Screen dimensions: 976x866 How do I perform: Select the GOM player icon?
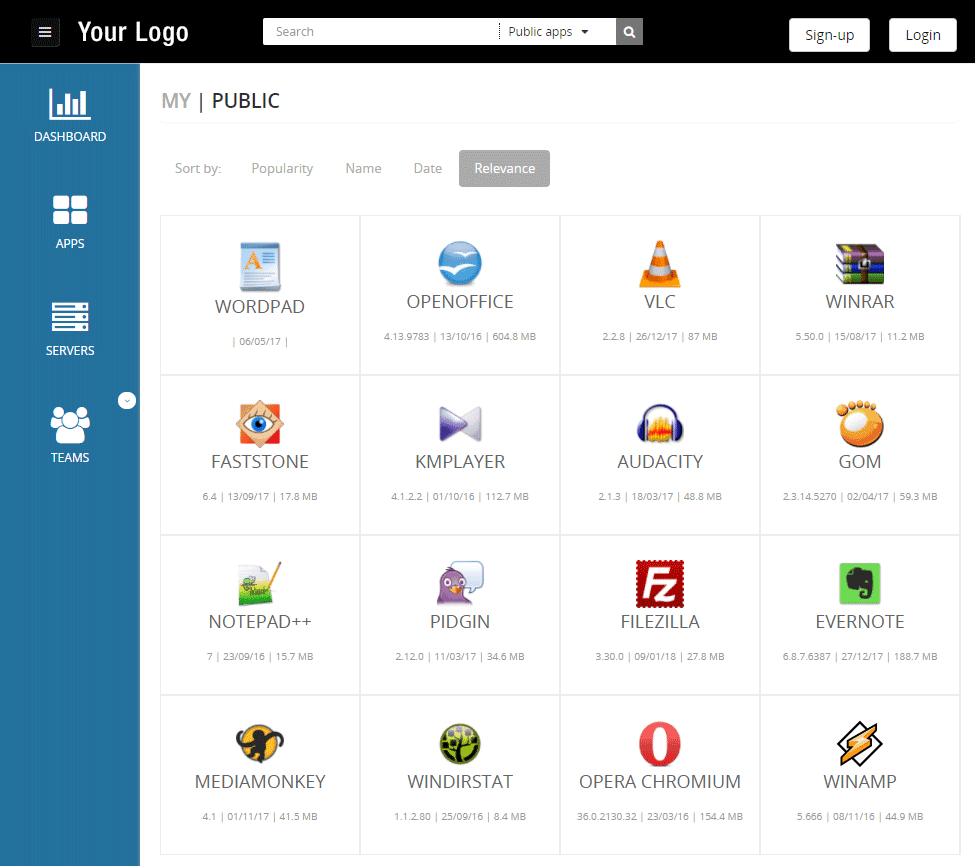point(860,423)
